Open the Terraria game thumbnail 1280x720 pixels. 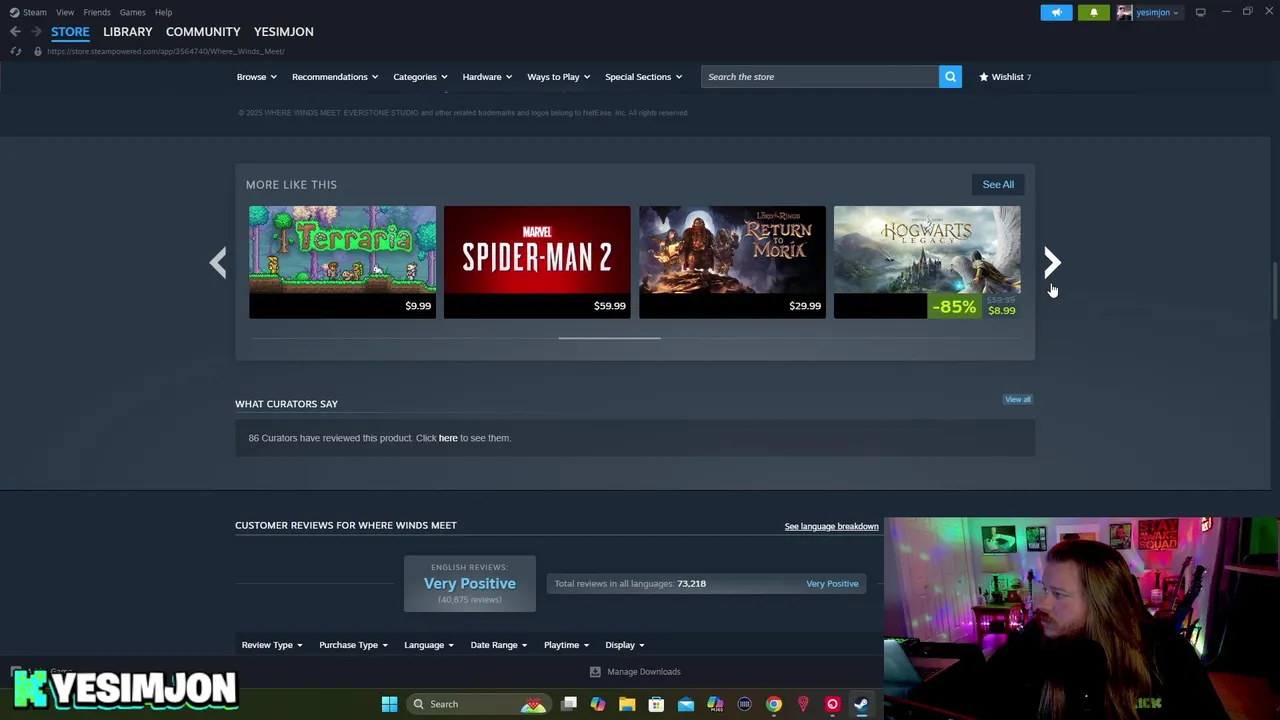tap(342, 262)
